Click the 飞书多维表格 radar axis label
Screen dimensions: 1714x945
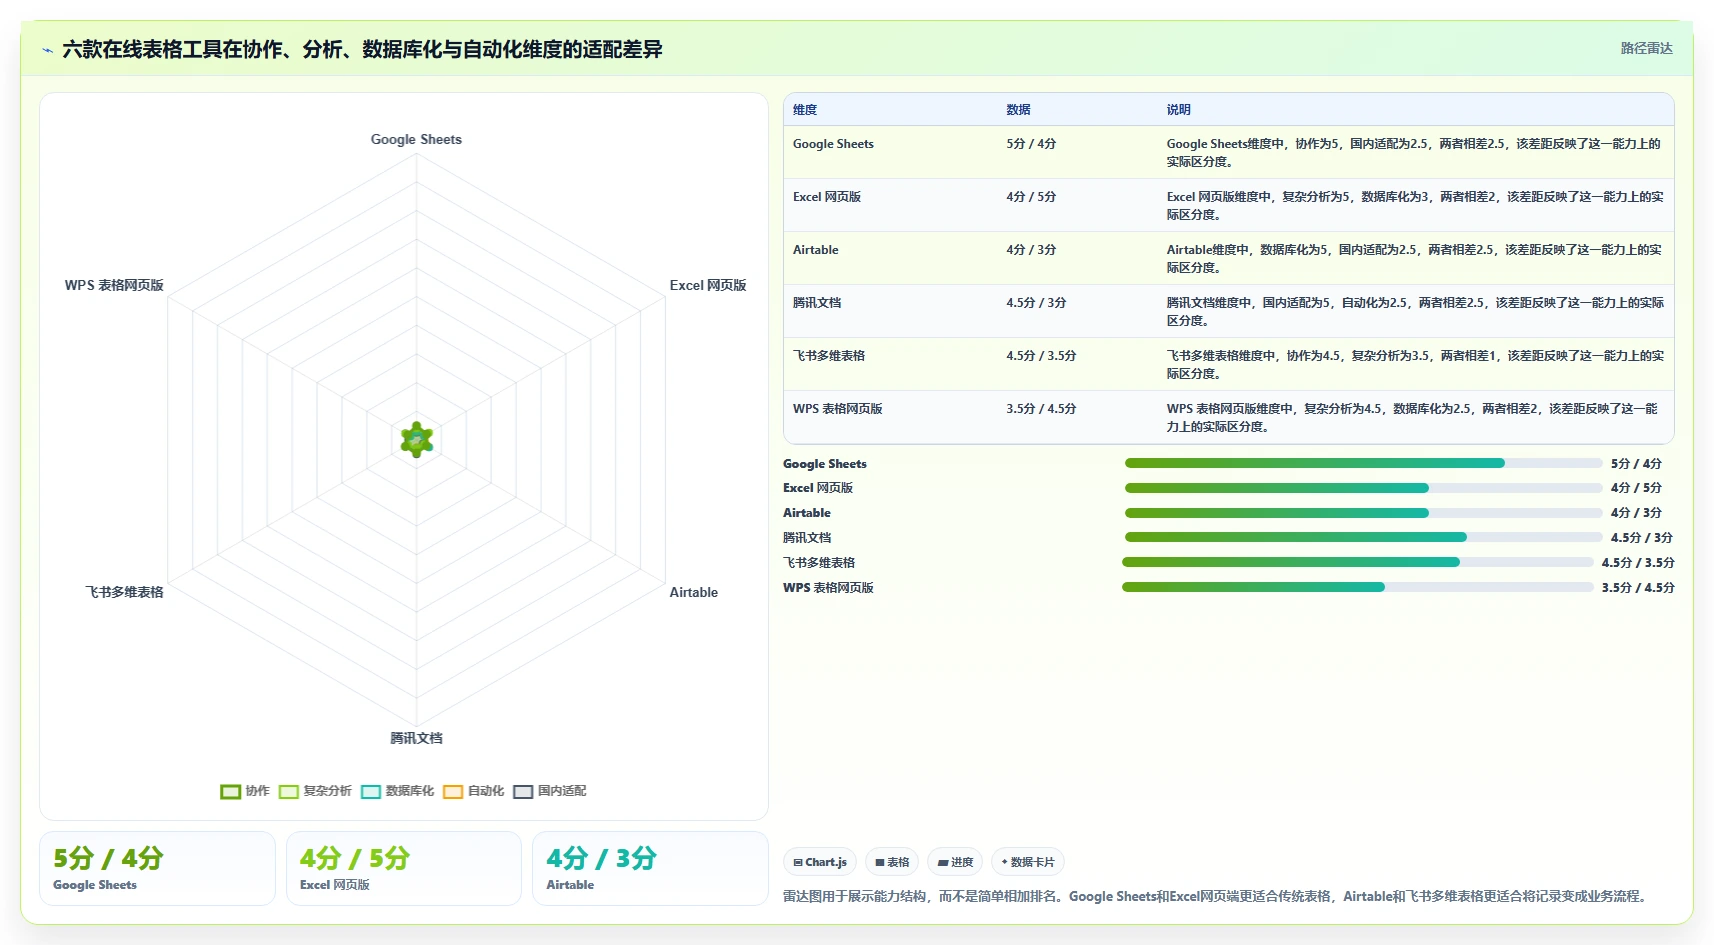[x=124, y=593]
